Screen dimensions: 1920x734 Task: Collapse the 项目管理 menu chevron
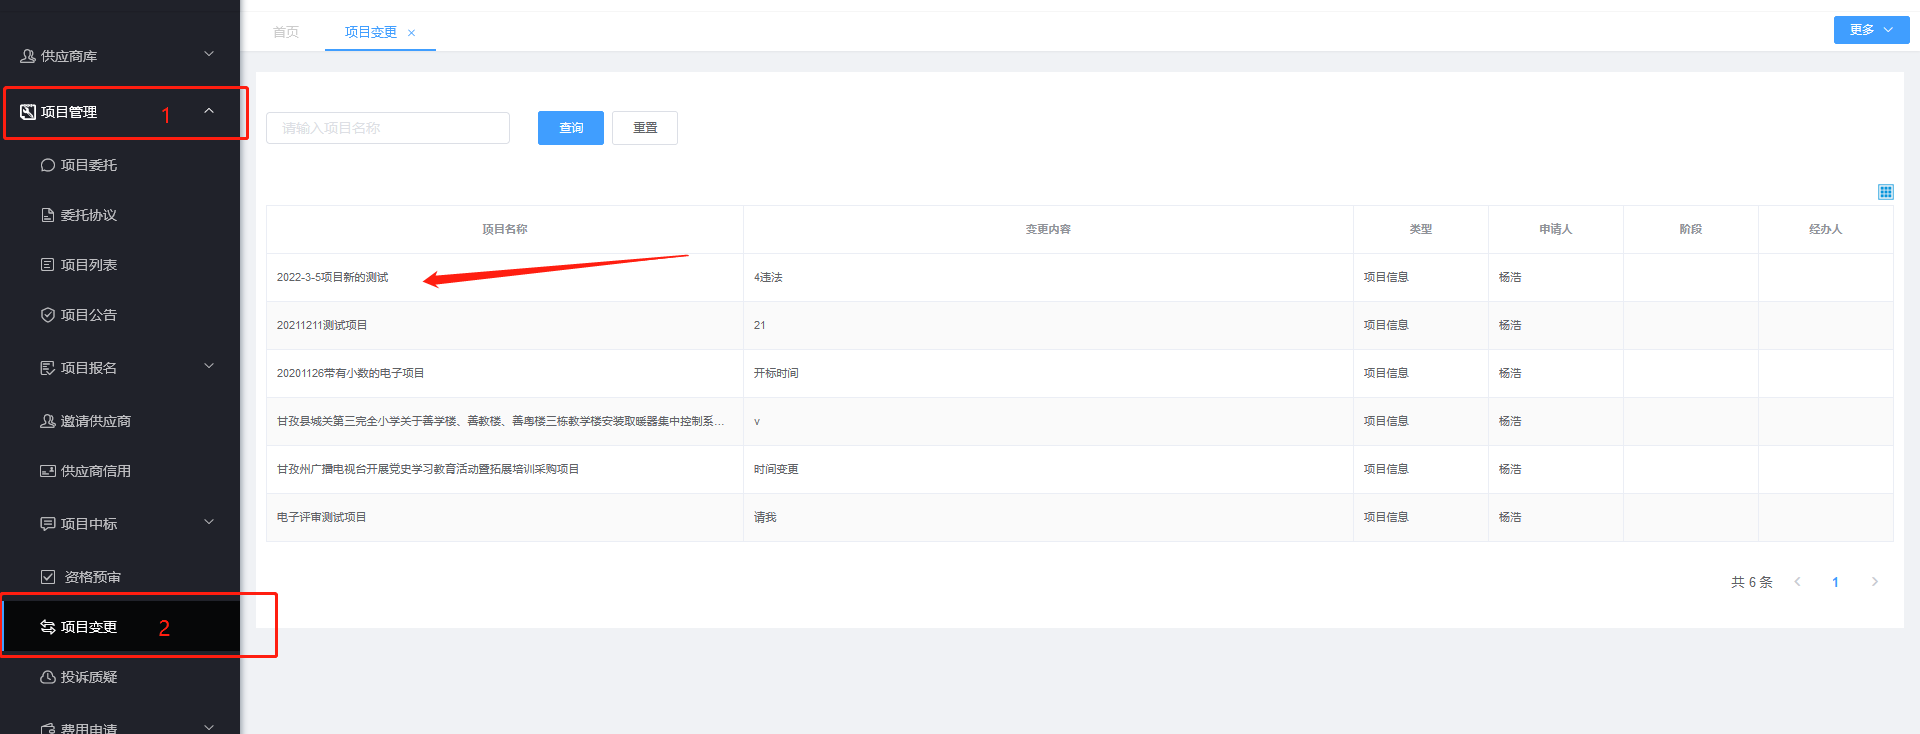tap(209, 111)
